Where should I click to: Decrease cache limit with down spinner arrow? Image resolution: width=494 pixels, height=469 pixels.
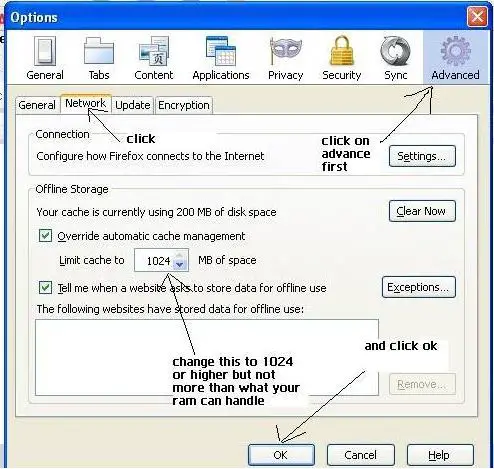click(x=180, y=265)
